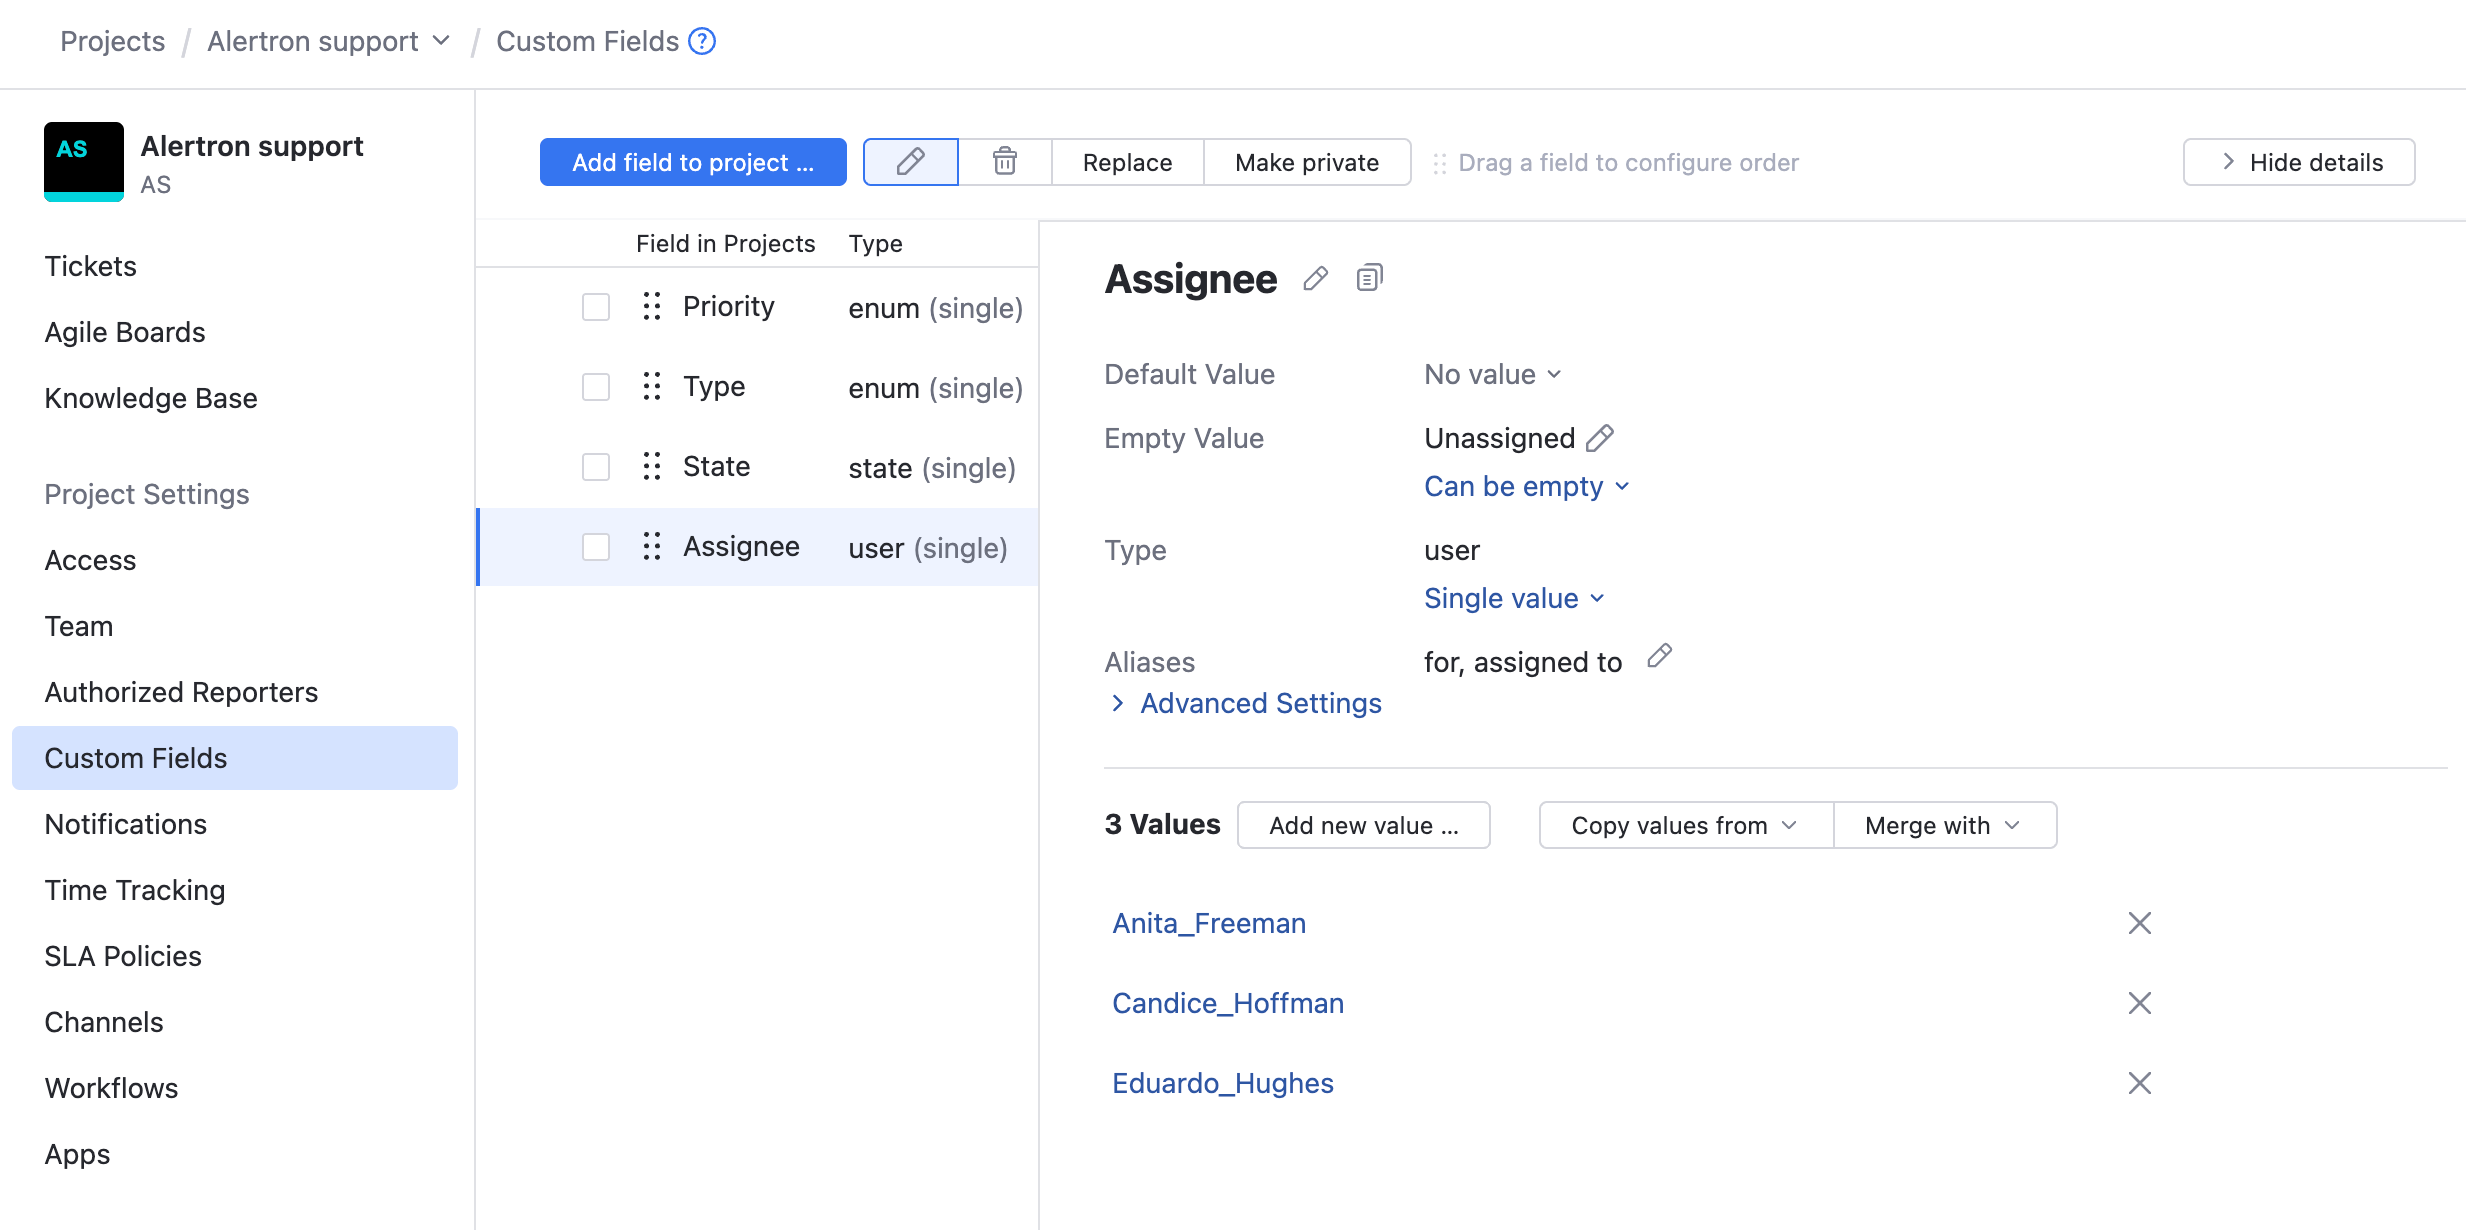Select the State field checkbox
Image resolution: width=2466 pixels, height=1230 pixels.
point(595,466)
